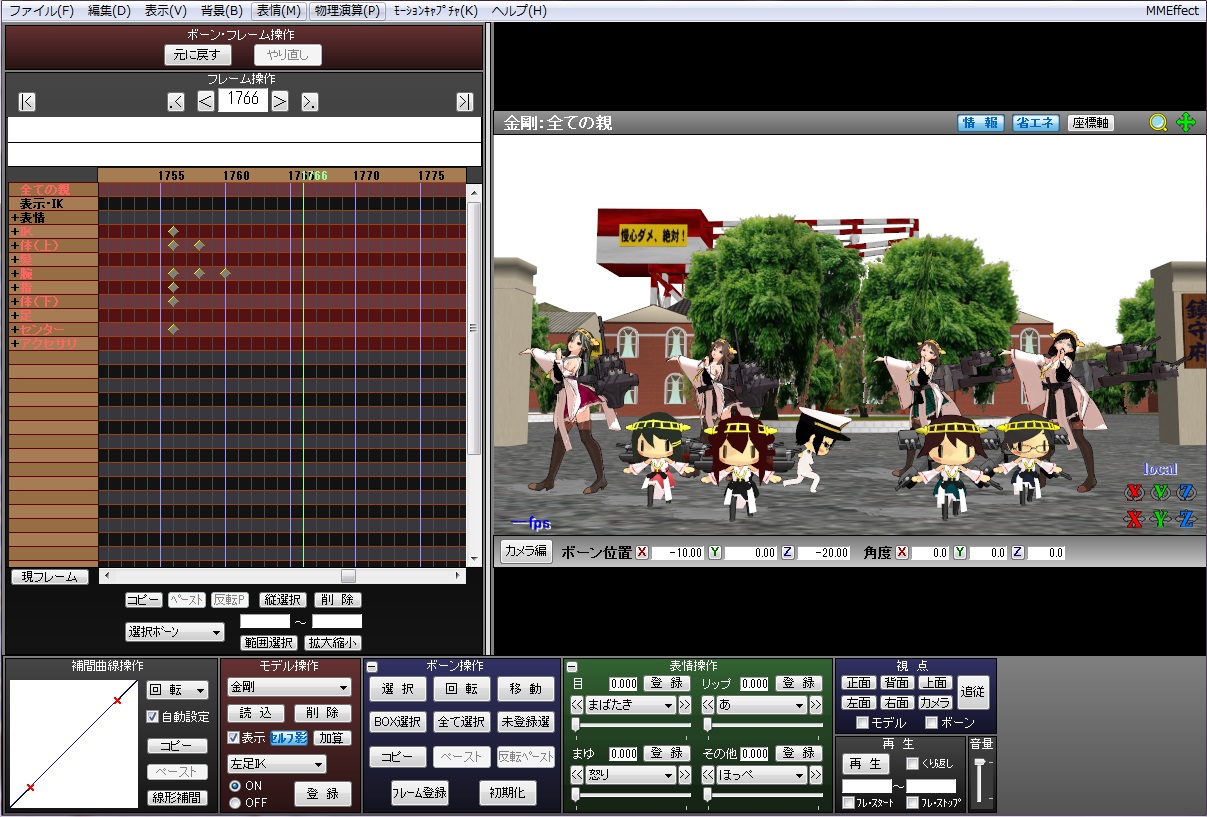Toggle 自動設定 checkbox in interpolation panel
Image resolution: width=1207 pixels, height=817 pixels.
click(153, 717)
